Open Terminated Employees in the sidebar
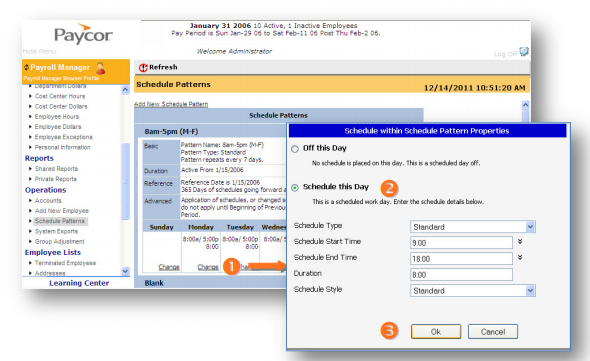 tap(65, 263)
